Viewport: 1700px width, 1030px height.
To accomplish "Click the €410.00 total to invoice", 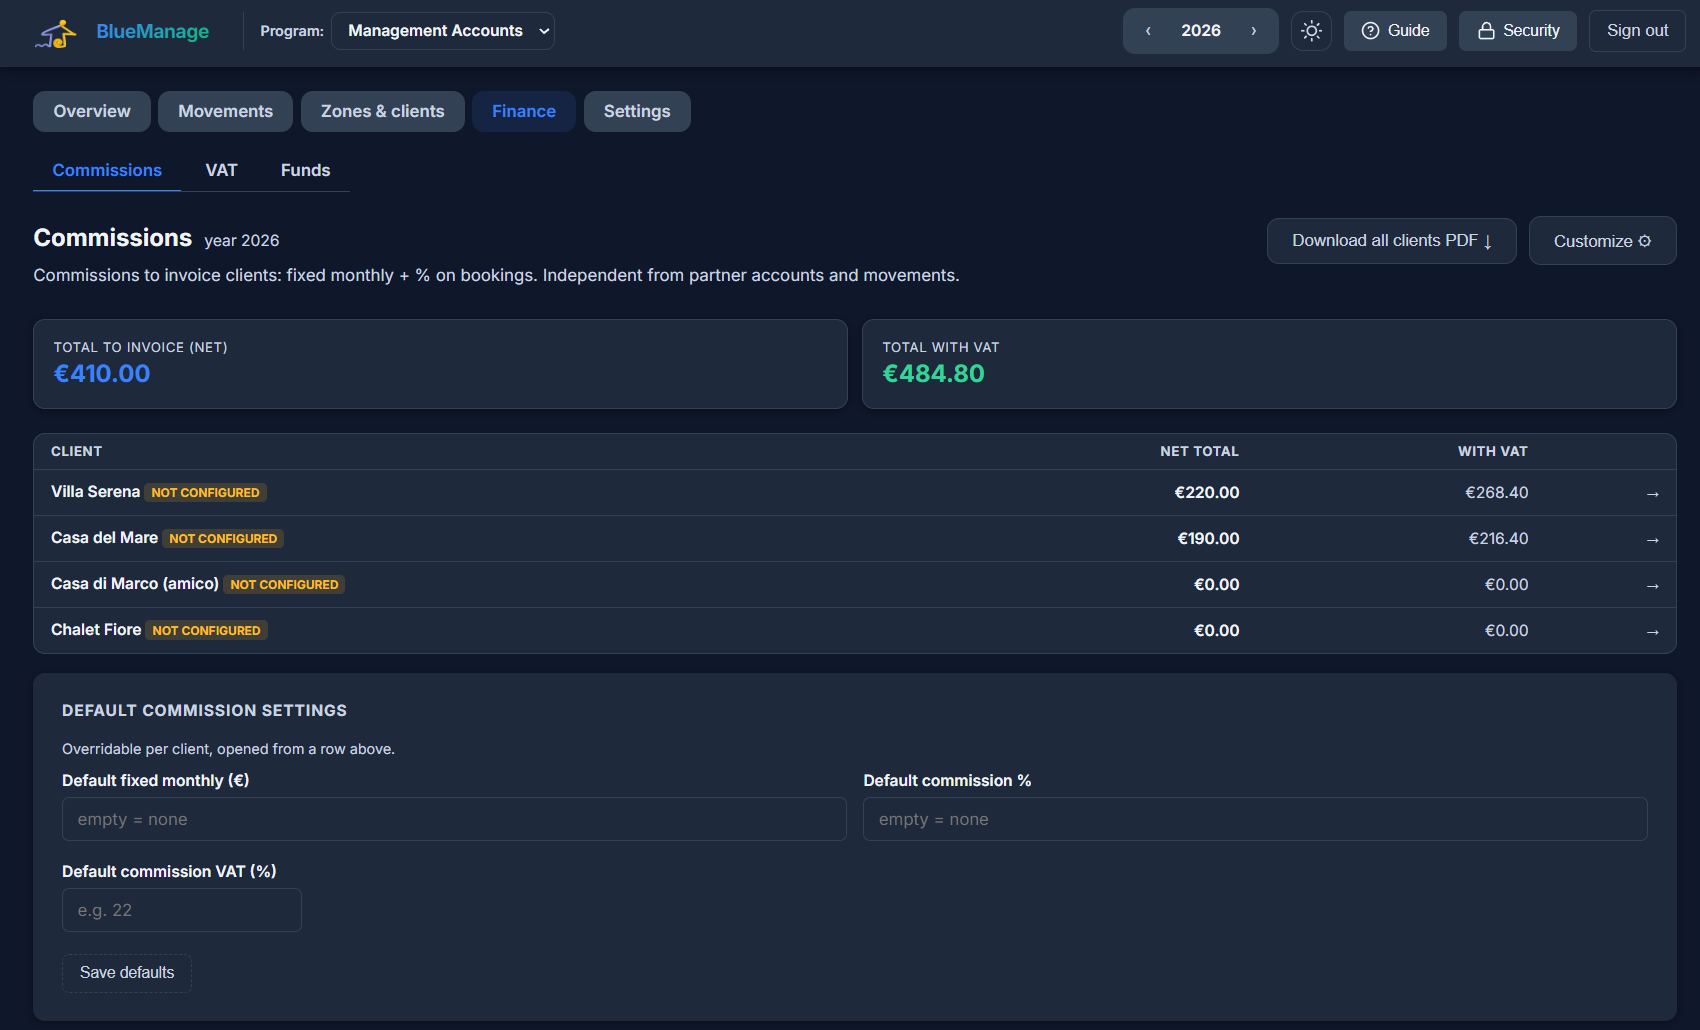I will (x=102, y=373).
